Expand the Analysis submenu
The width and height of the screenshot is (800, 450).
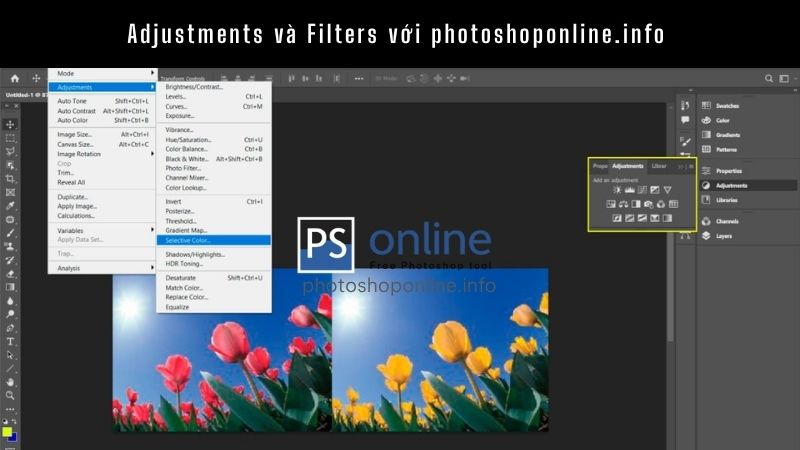pyautogui.click(x=103, y=268)
